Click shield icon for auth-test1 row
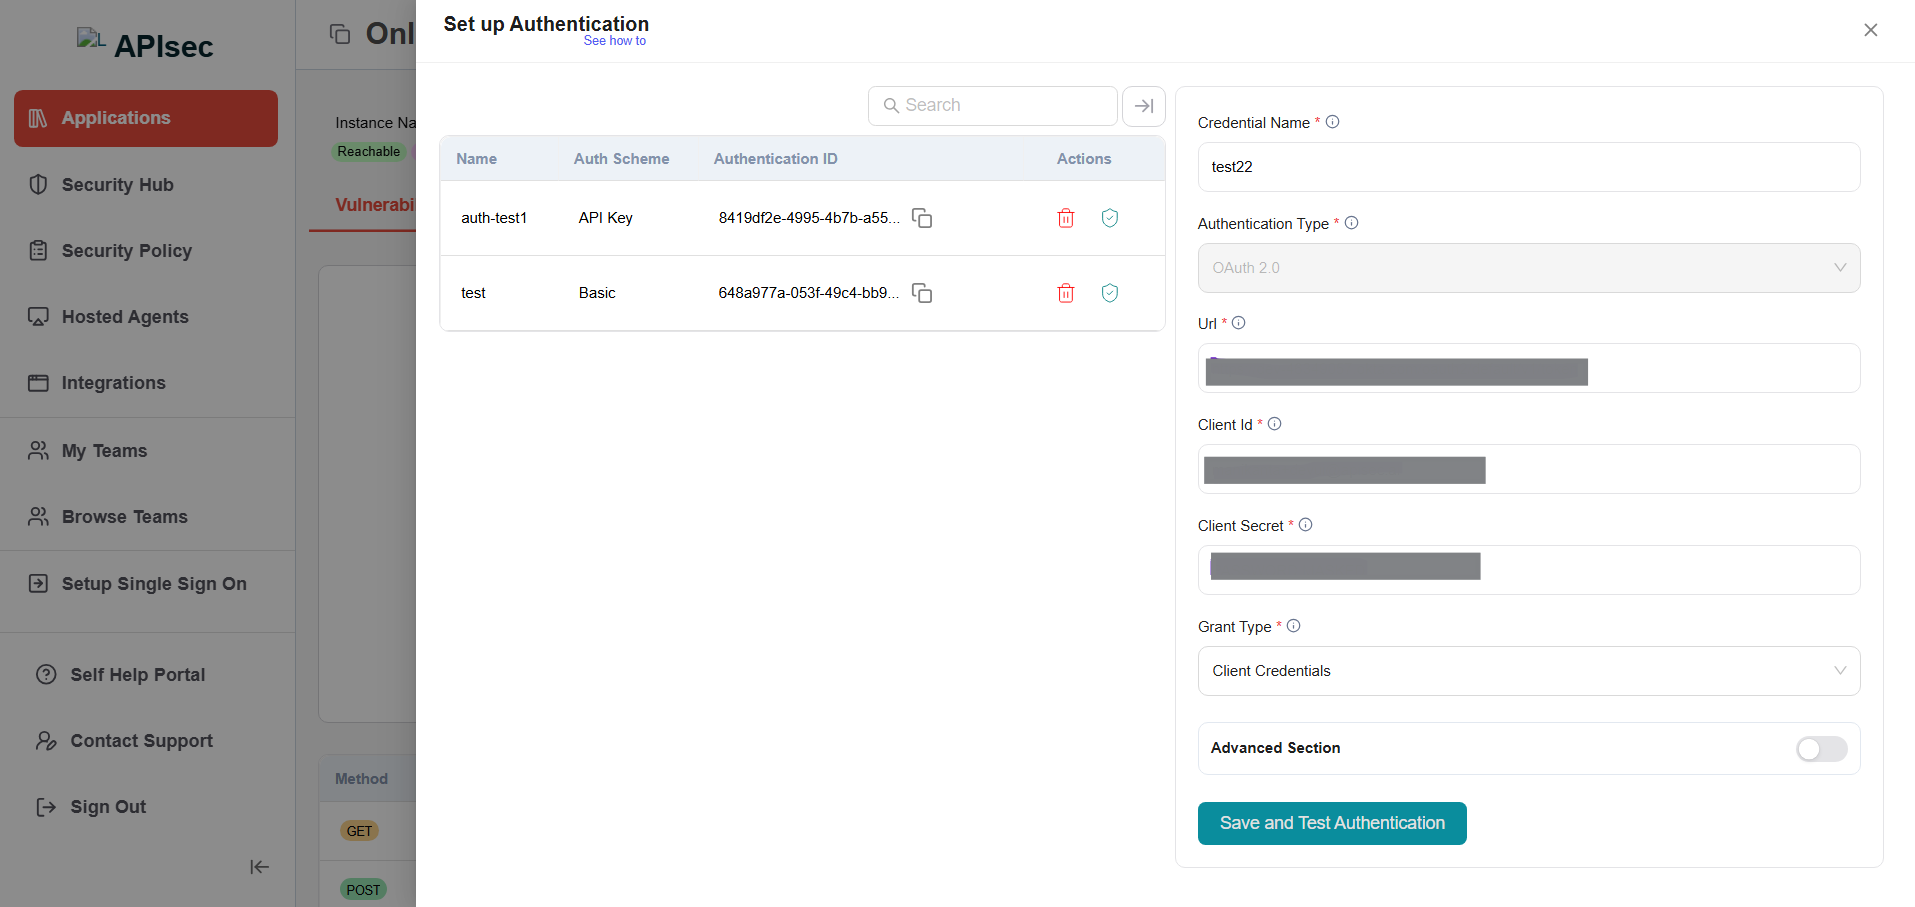Screen dimensions: 1915x907 [x=1109, y=218]
